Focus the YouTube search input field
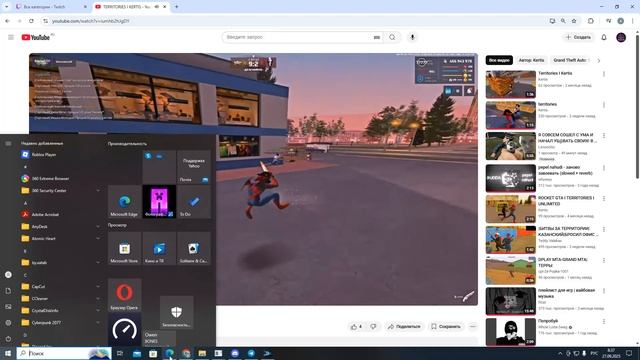The width and height of the screenshot is (640, 360). click(298, 37)
